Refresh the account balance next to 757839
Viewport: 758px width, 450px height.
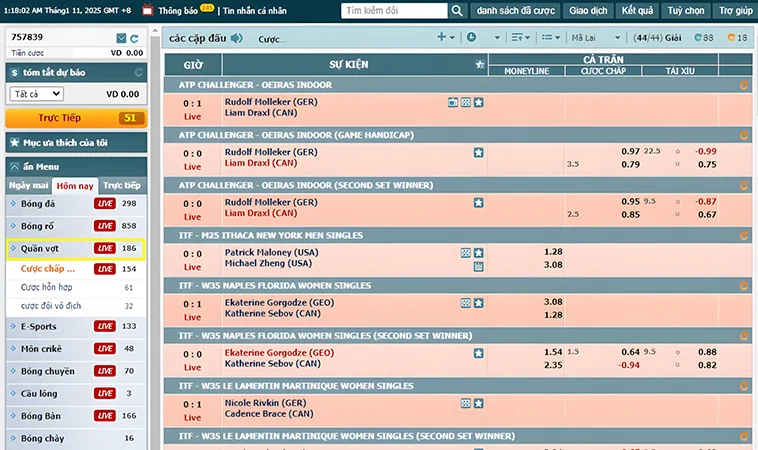[134, 38]
